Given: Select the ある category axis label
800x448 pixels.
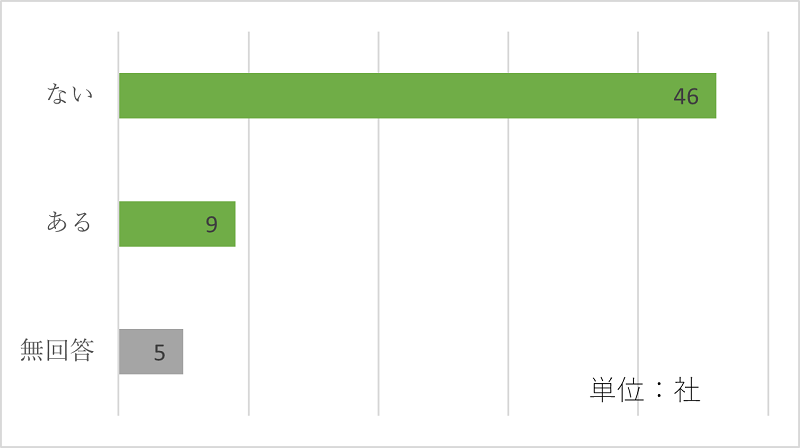Looking at the screenshot, I should click(x=69, y=222).
